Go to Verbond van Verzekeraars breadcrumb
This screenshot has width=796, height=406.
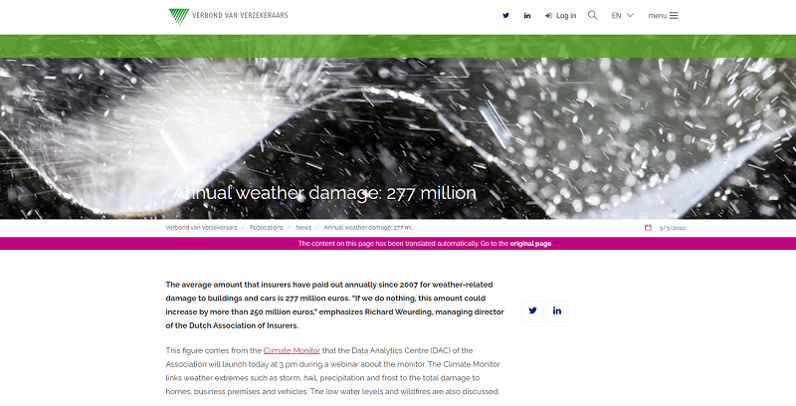click(x=201, y=228)
